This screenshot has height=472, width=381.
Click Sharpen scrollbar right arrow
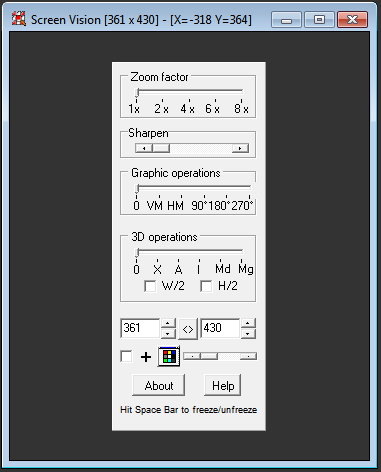point(240,148)
